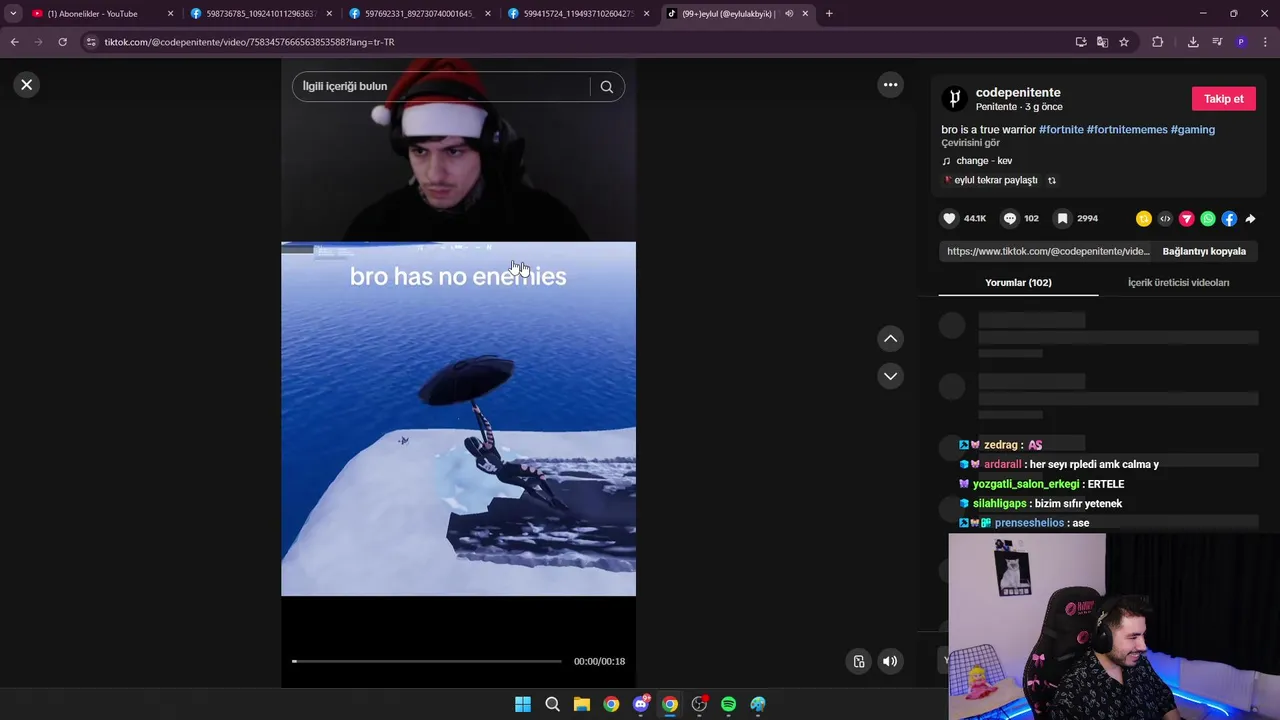Open the media control music icon

1217,42
